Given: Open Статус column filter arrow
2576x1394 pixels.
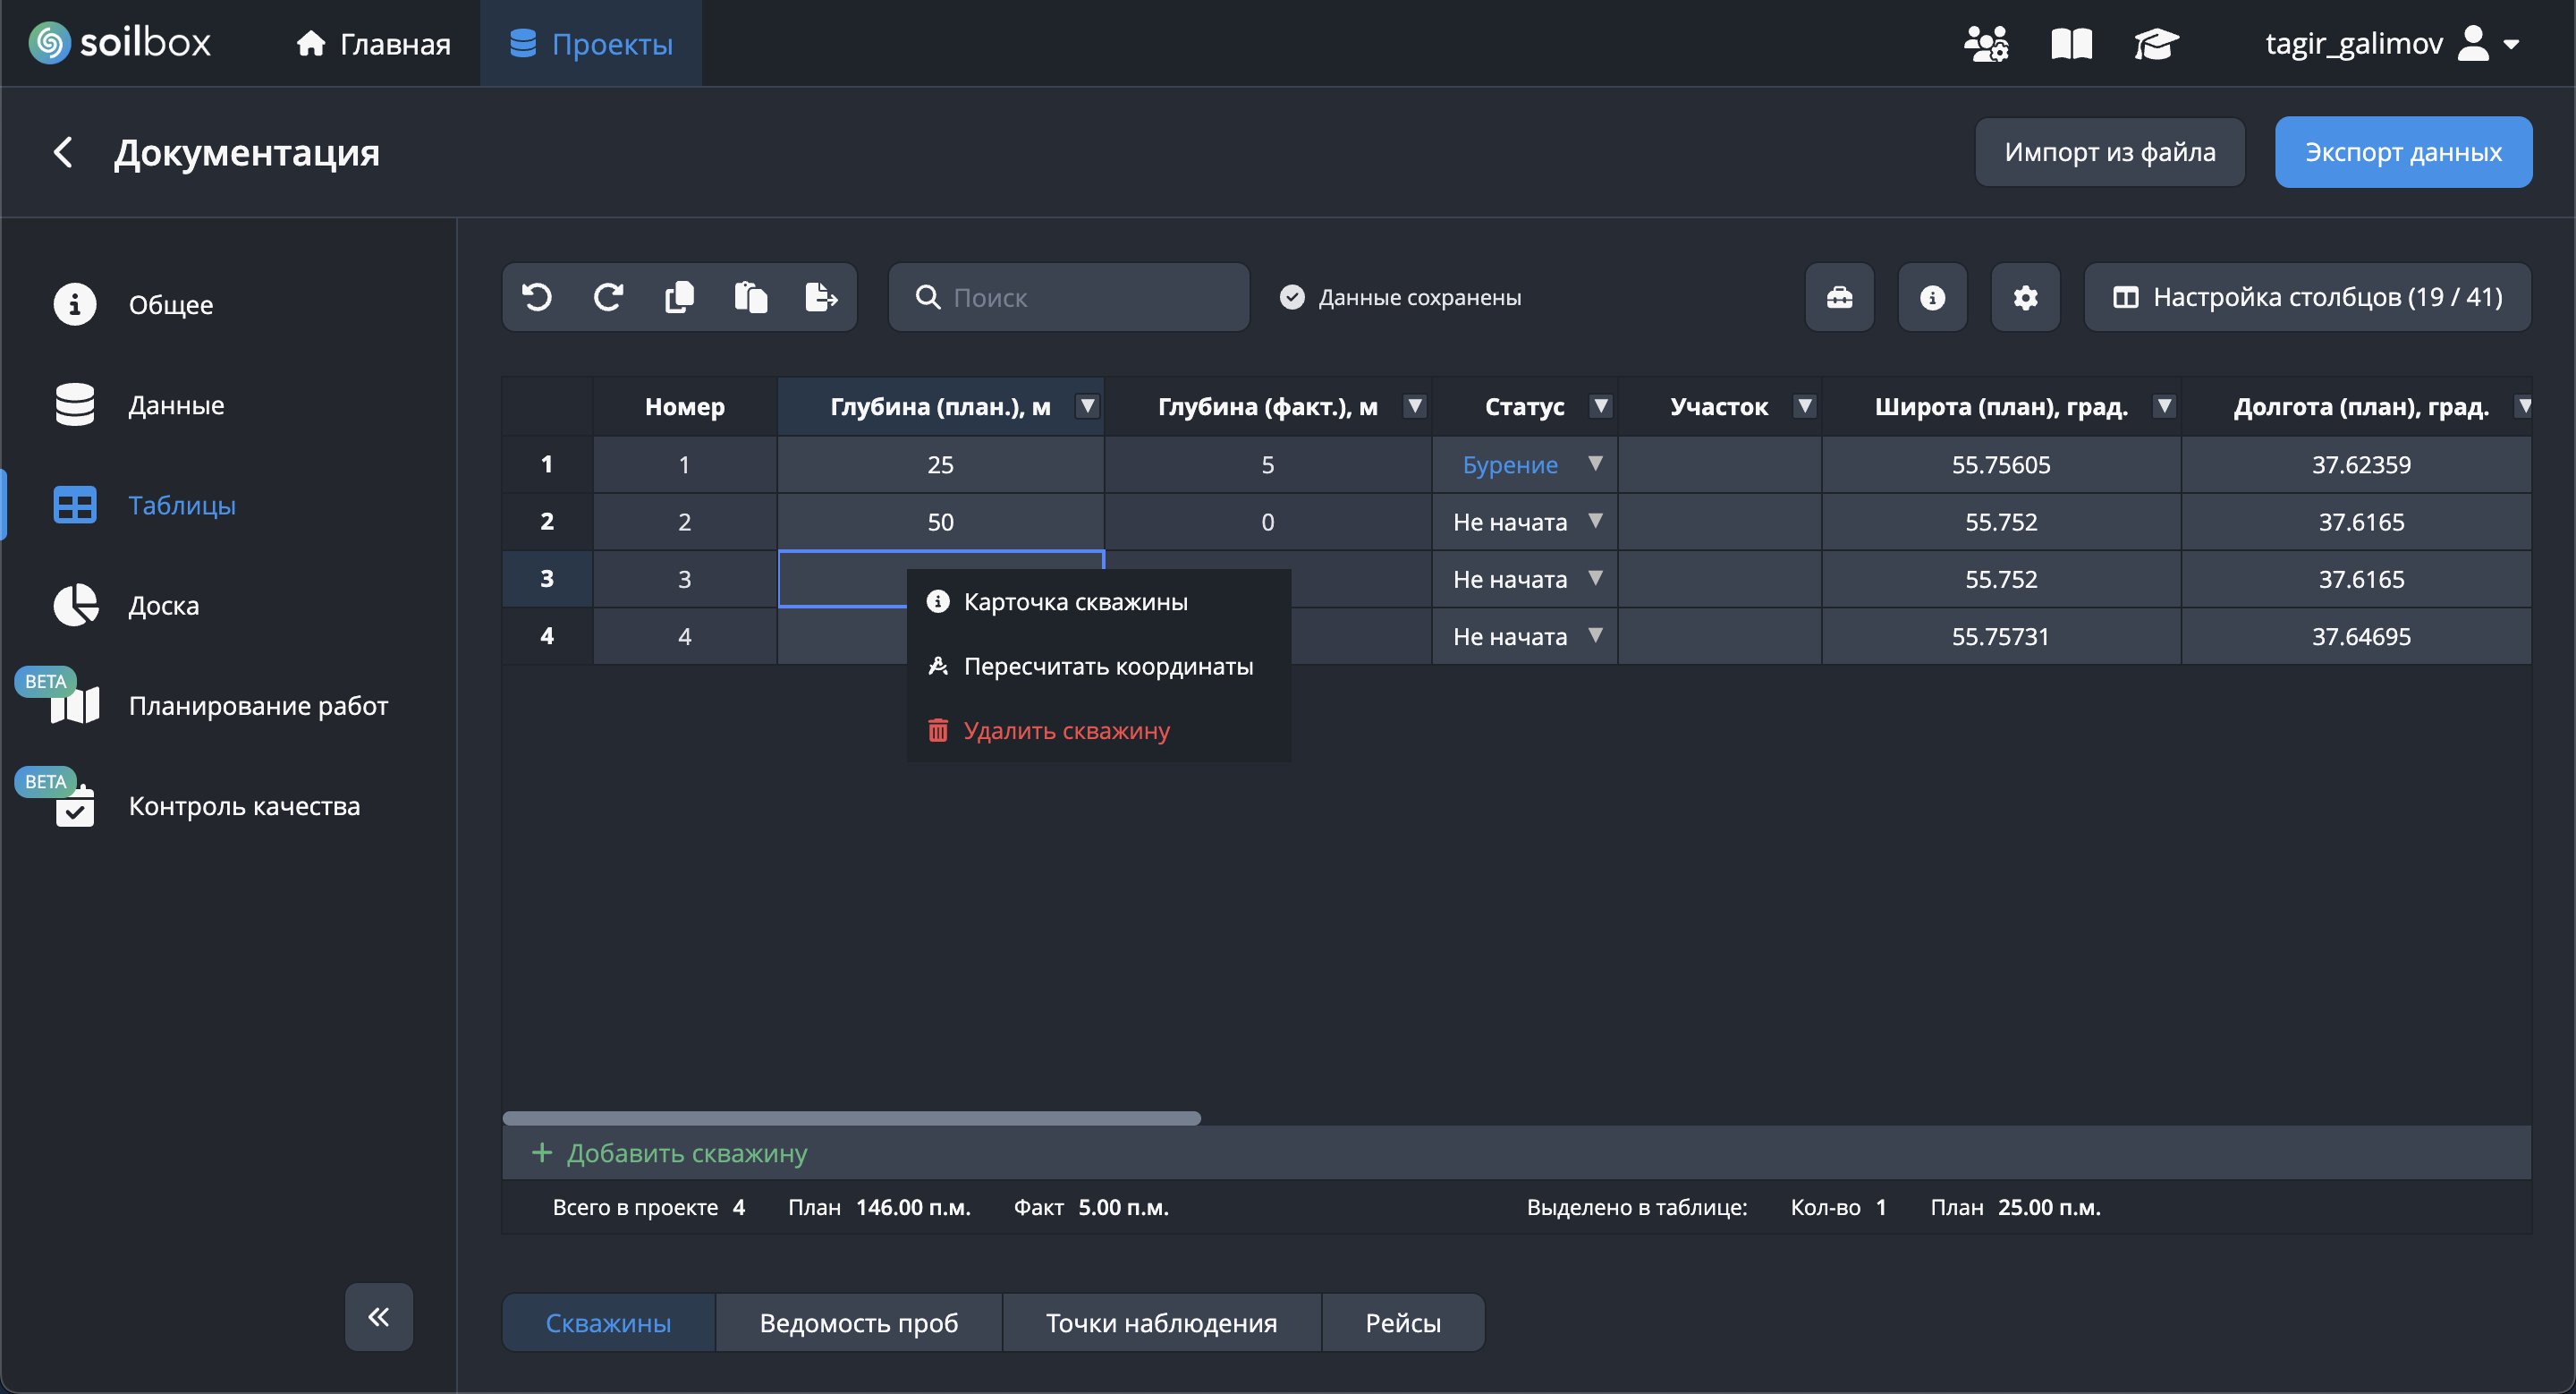Looking at the screenshot, I should 1600,406.
